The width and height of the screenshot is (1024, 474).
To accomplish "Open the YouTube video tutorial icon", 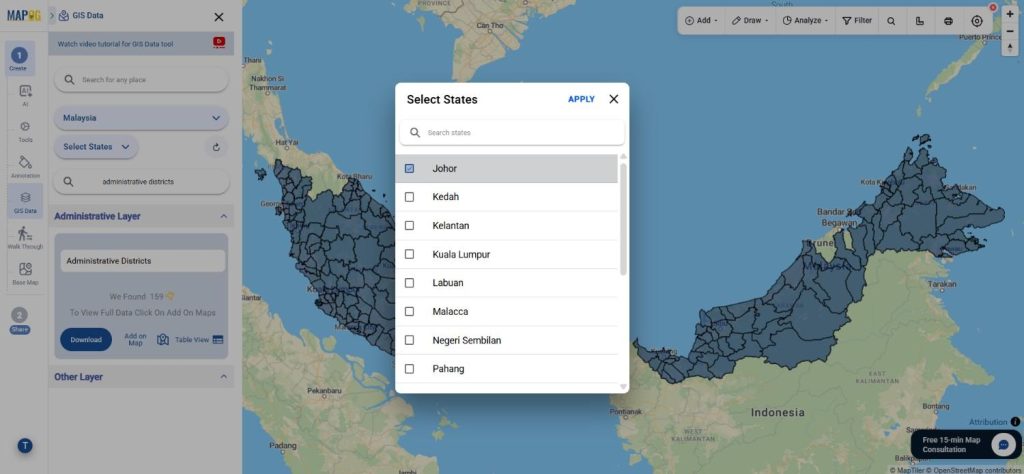I will [219, 42].
